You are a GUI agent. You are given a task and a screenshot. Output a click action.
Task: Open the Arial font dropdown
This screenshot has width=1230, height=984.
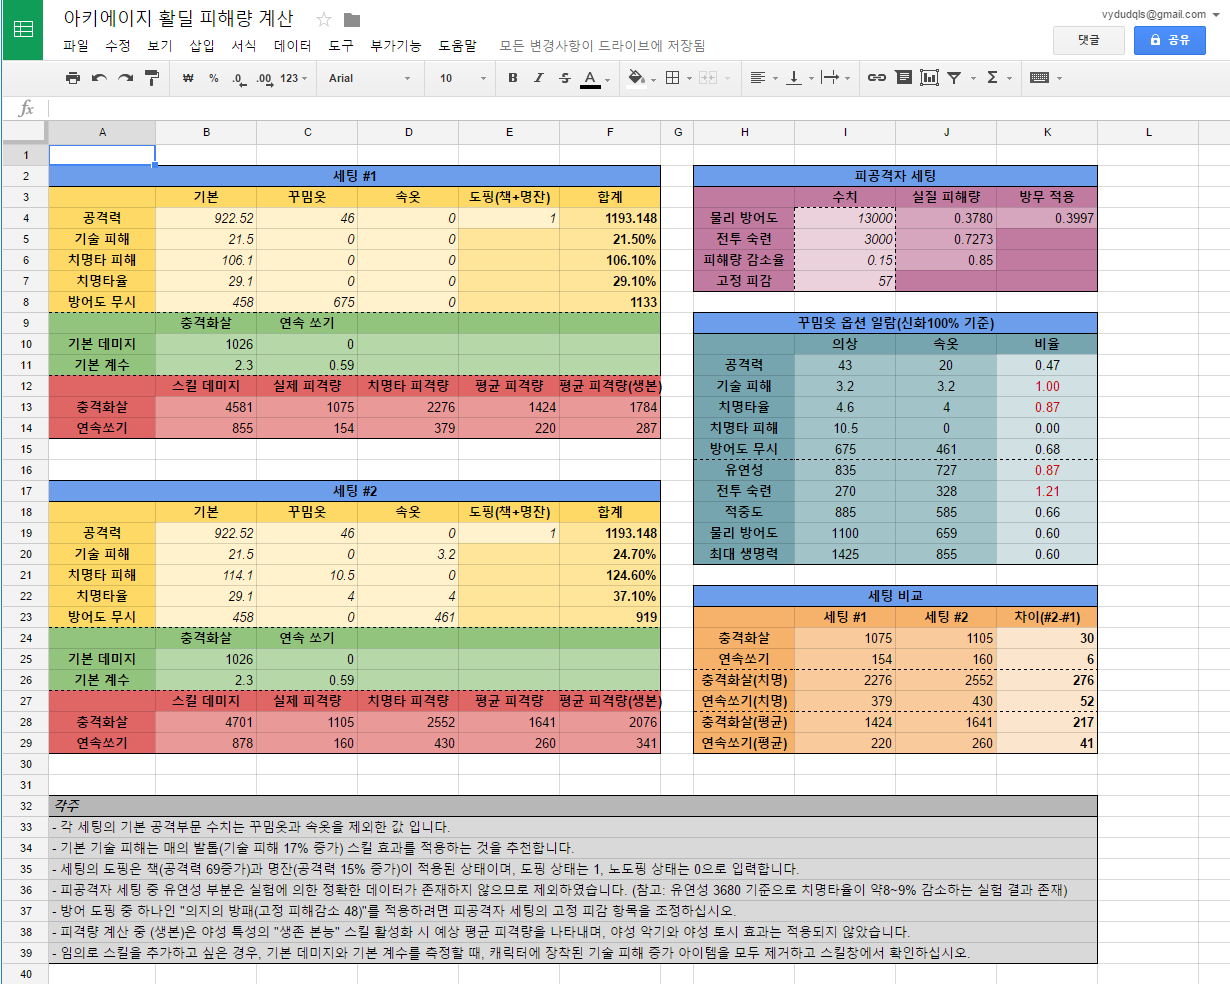click(x=369, y=78)
